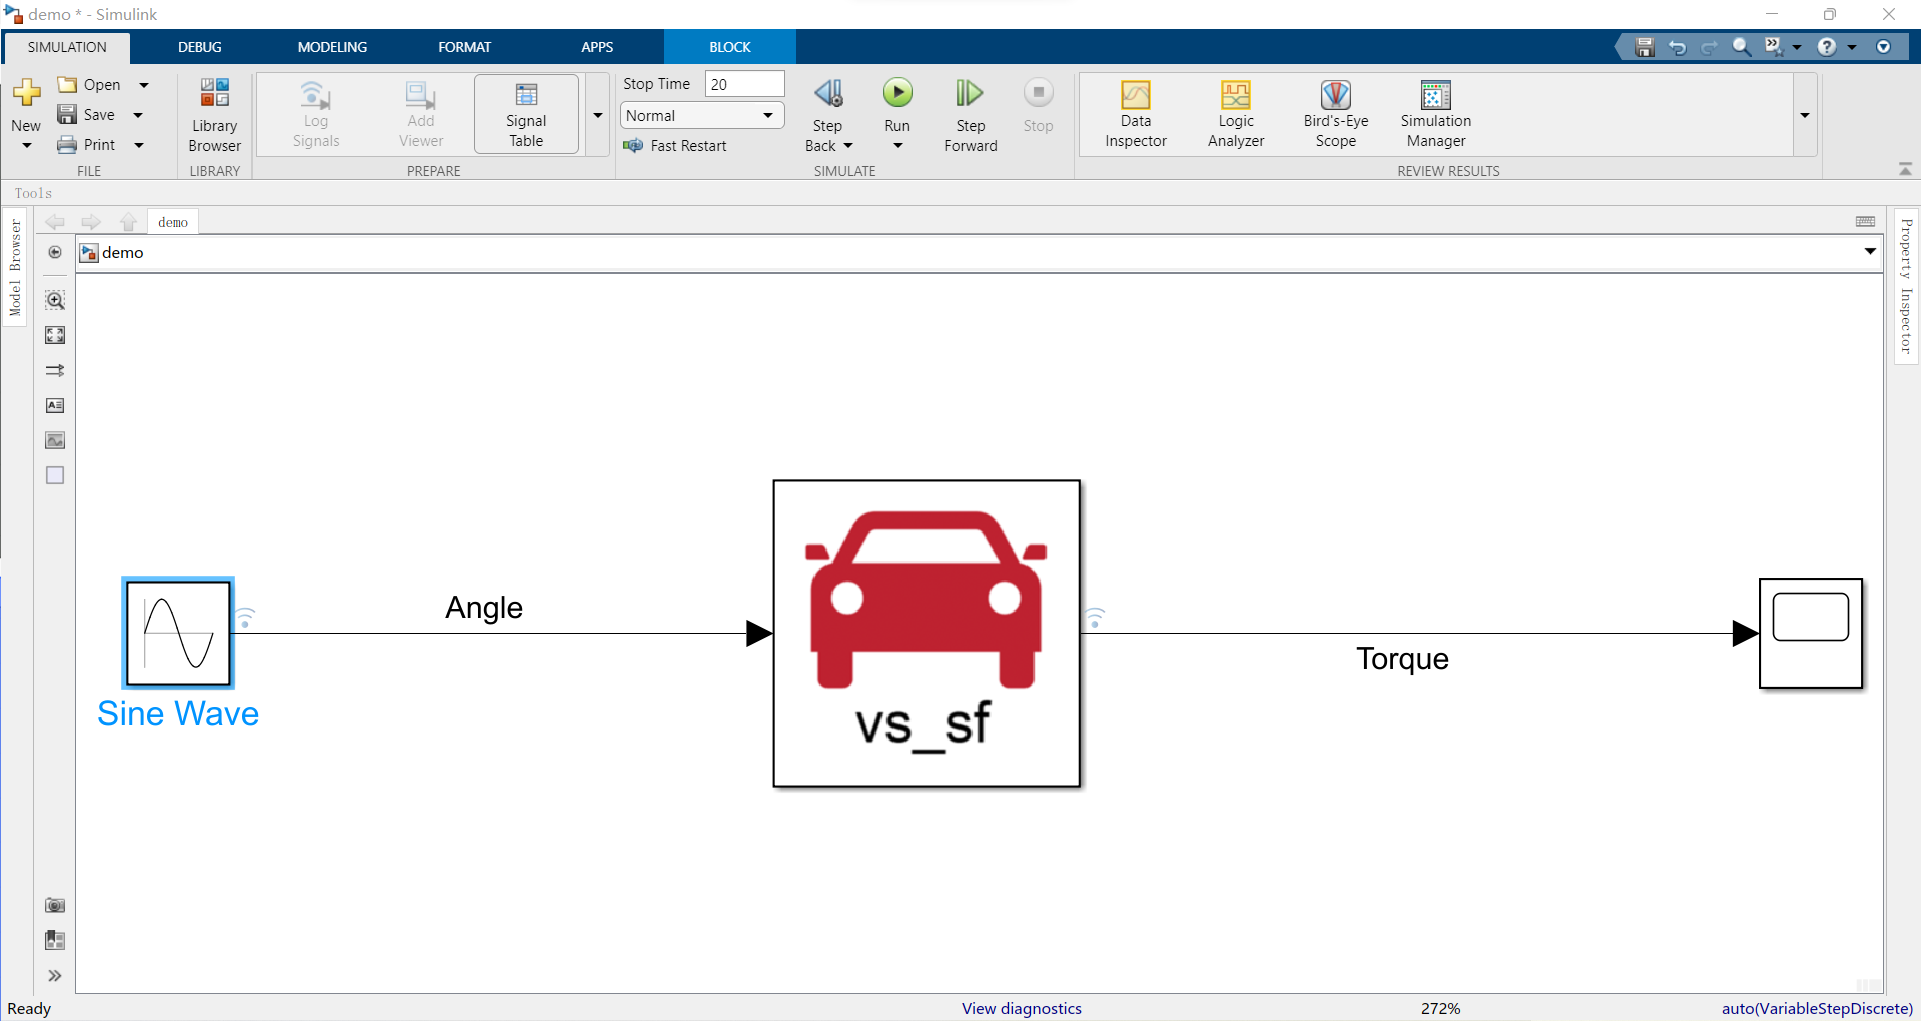Open the Property Inspector side panel
The width and height of the screenshot is (1921, 1021).
click(x=1906, y=286)
